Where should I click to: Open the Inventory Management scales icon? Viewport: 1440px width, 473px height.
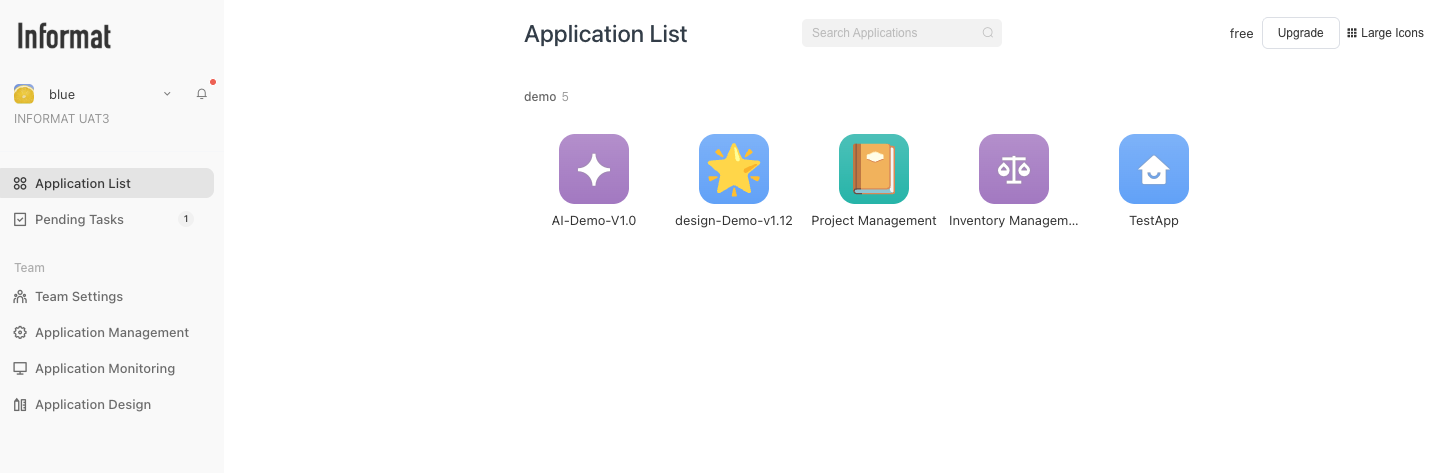pos(1014,169)
